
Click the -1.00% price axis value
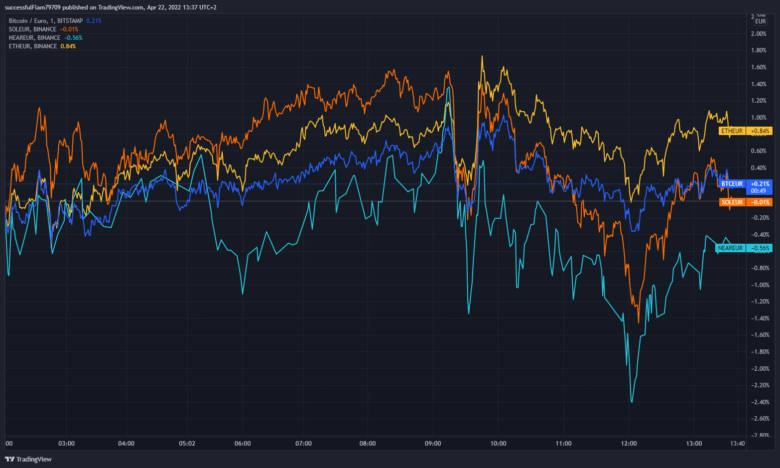pyautogui.click(x=760, y=285)
